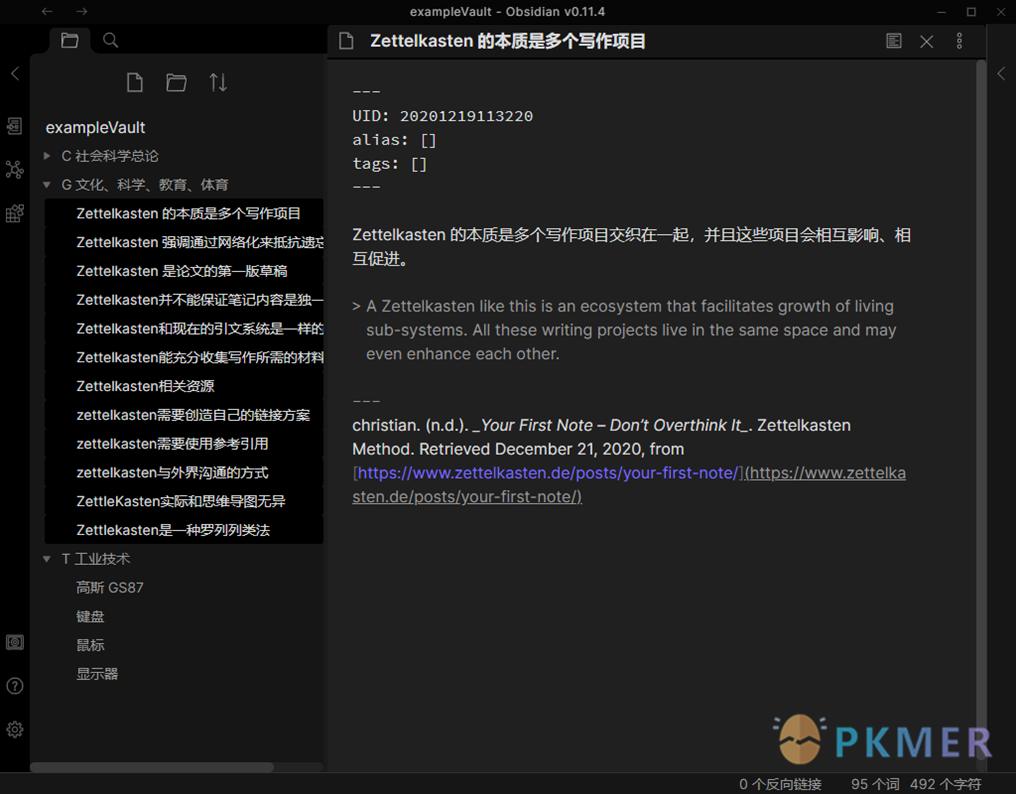Open note 'Zettlekasten是一种罗列列类法'
The width and height of the screenshot is (1016, 794).
[183, 530]
